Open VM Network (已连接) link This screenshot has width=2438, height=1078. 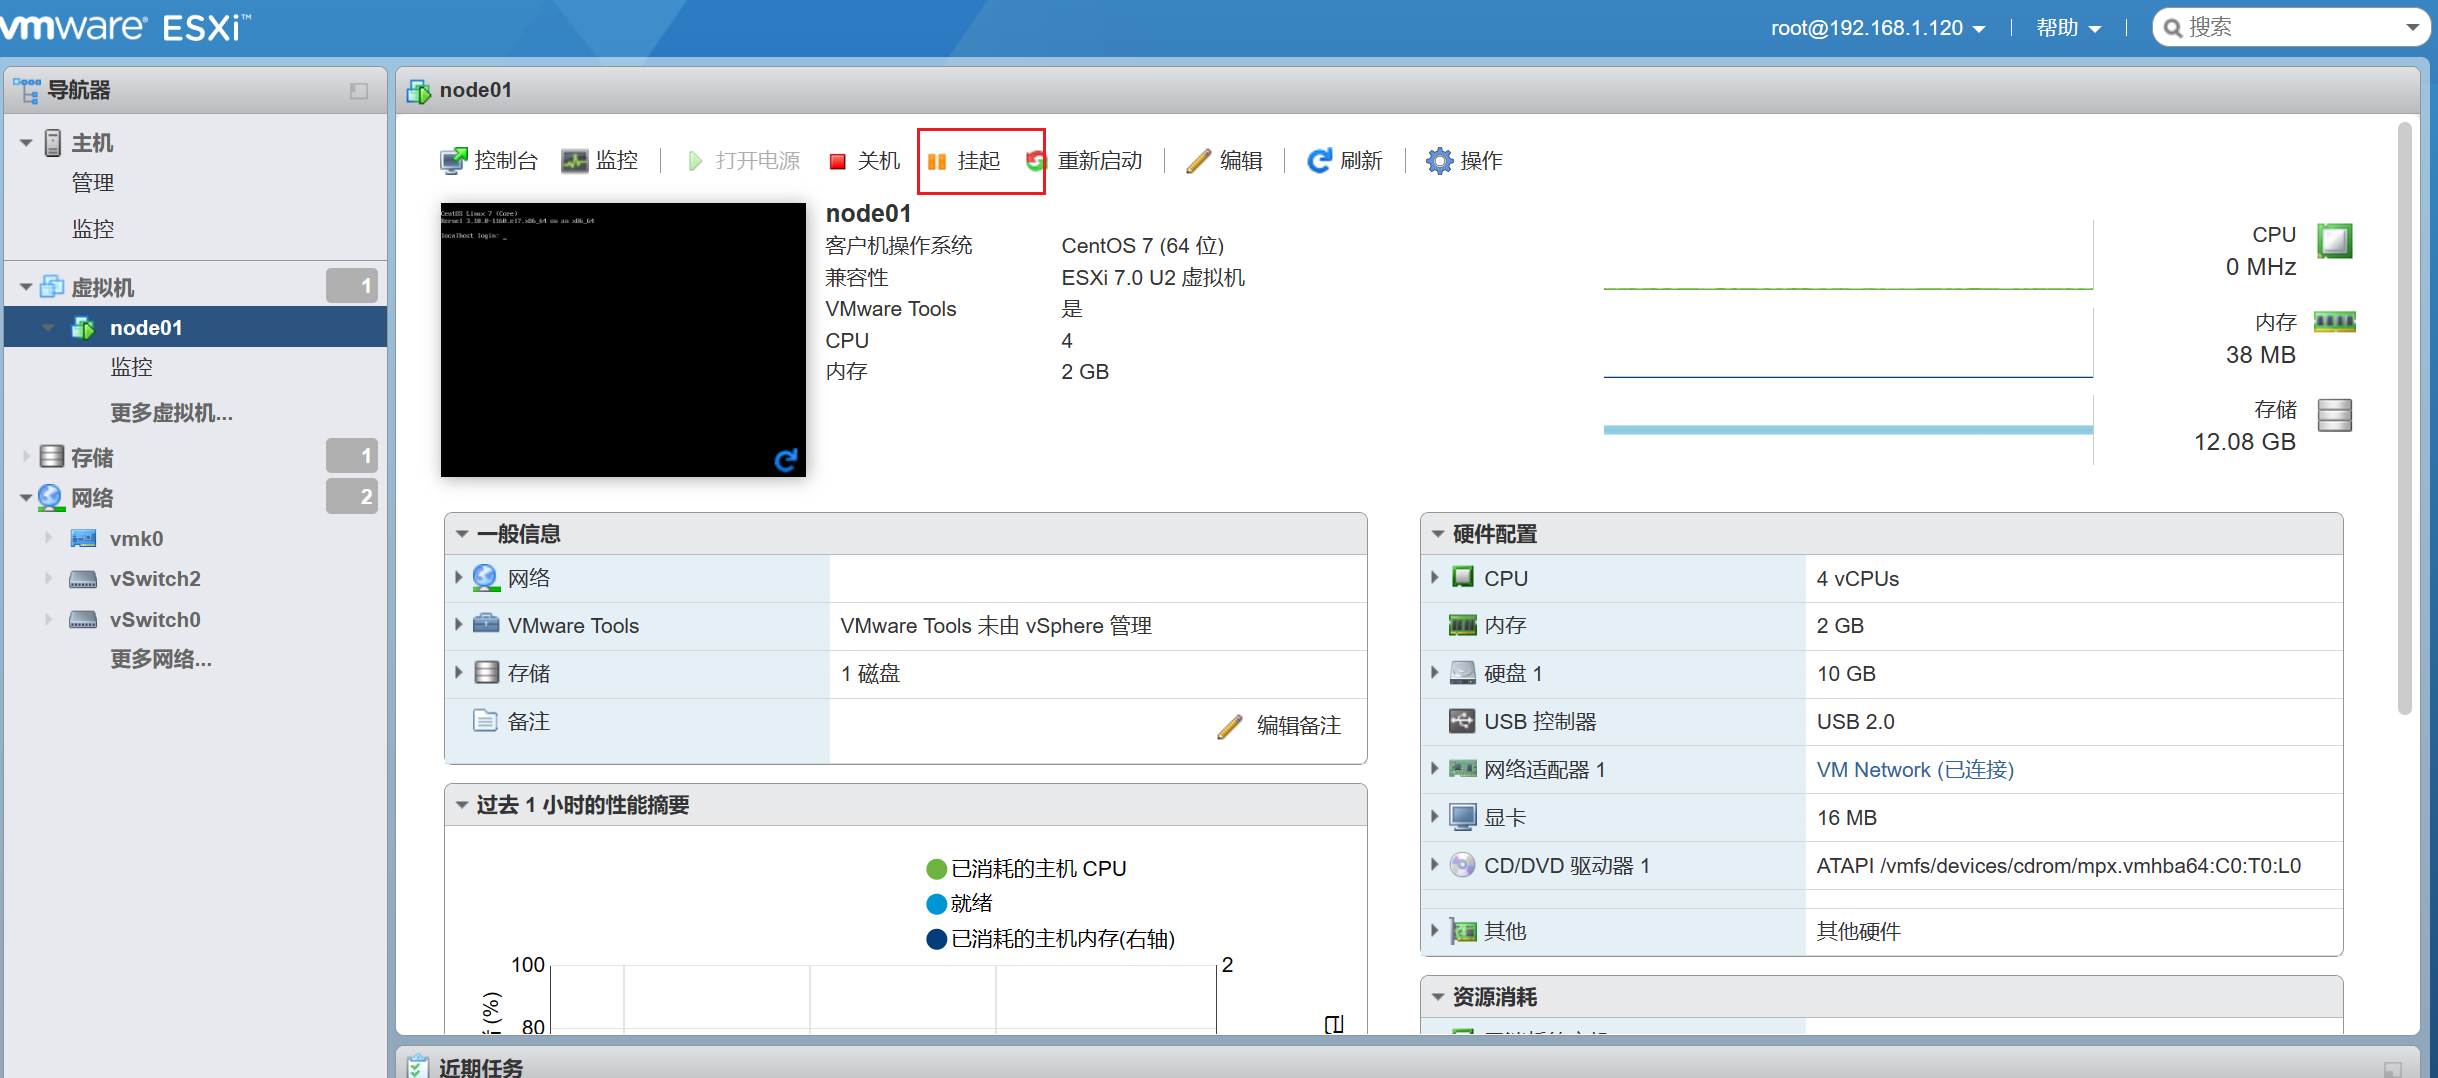[x=1915, y=770]
